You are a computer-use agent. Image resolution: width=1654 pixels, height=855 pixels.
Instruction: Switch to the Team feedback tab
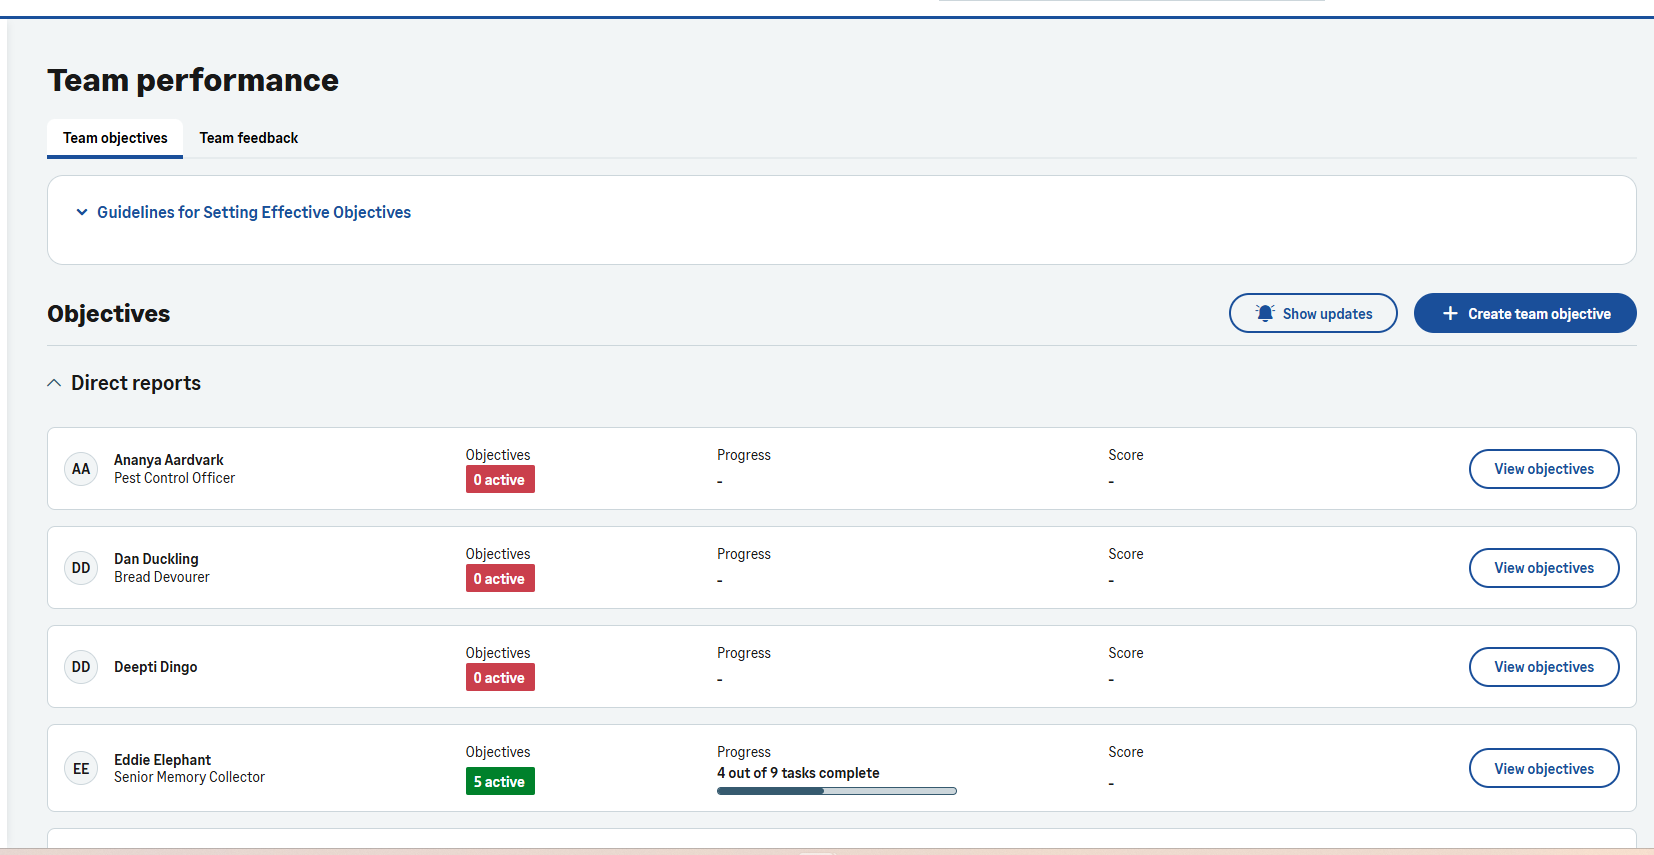point(249,138)
